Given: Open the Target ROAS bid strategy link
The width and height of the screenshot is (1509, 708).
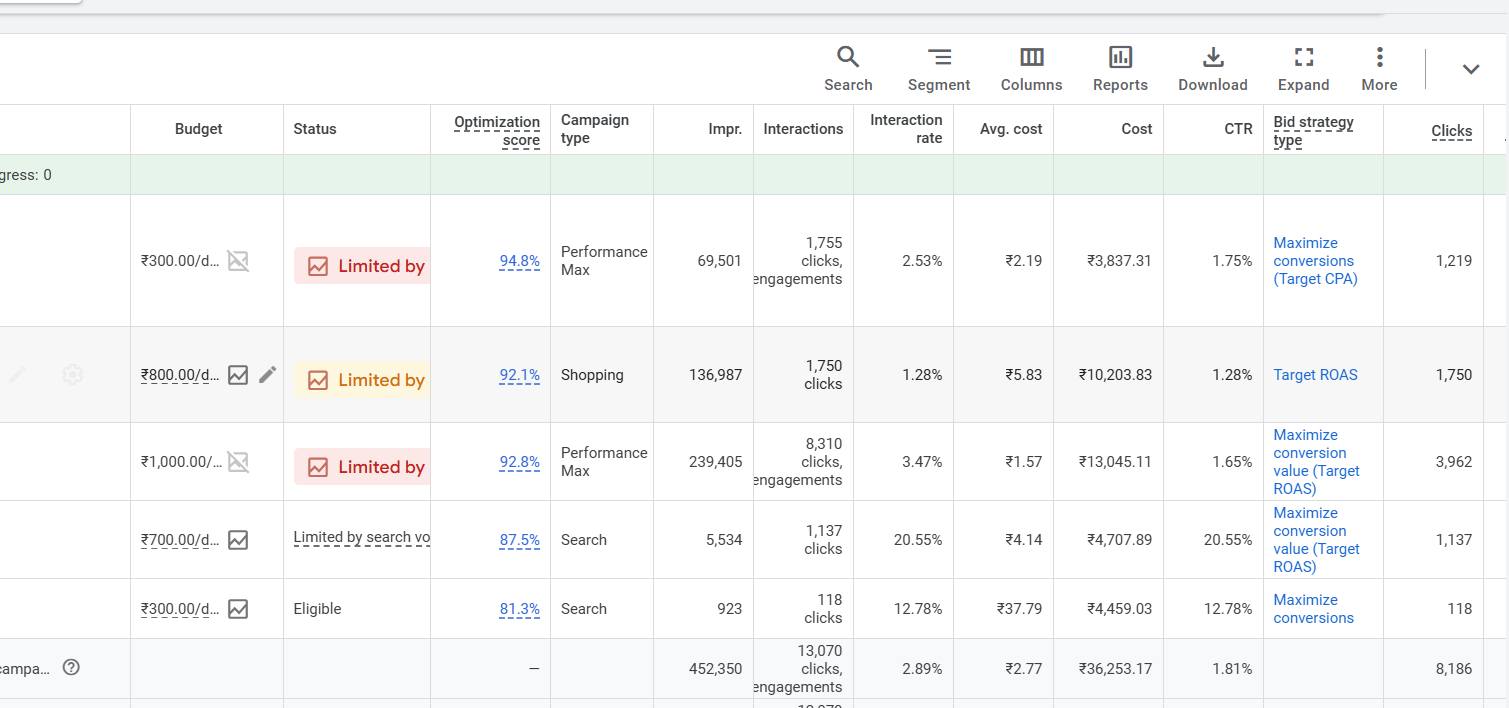Looking at the screenshot, I should coord(1315,375).
